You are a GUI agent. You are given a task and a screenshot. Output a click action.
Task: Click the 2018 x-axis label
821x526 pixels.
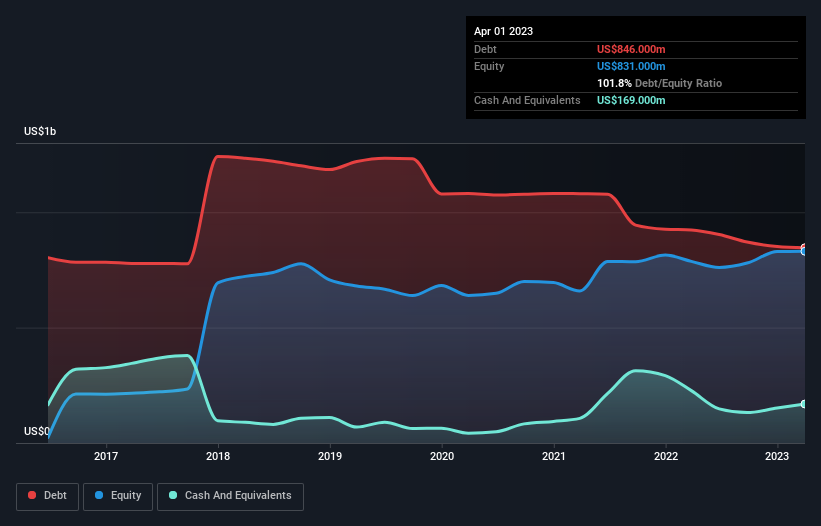(x=218, y=456)
